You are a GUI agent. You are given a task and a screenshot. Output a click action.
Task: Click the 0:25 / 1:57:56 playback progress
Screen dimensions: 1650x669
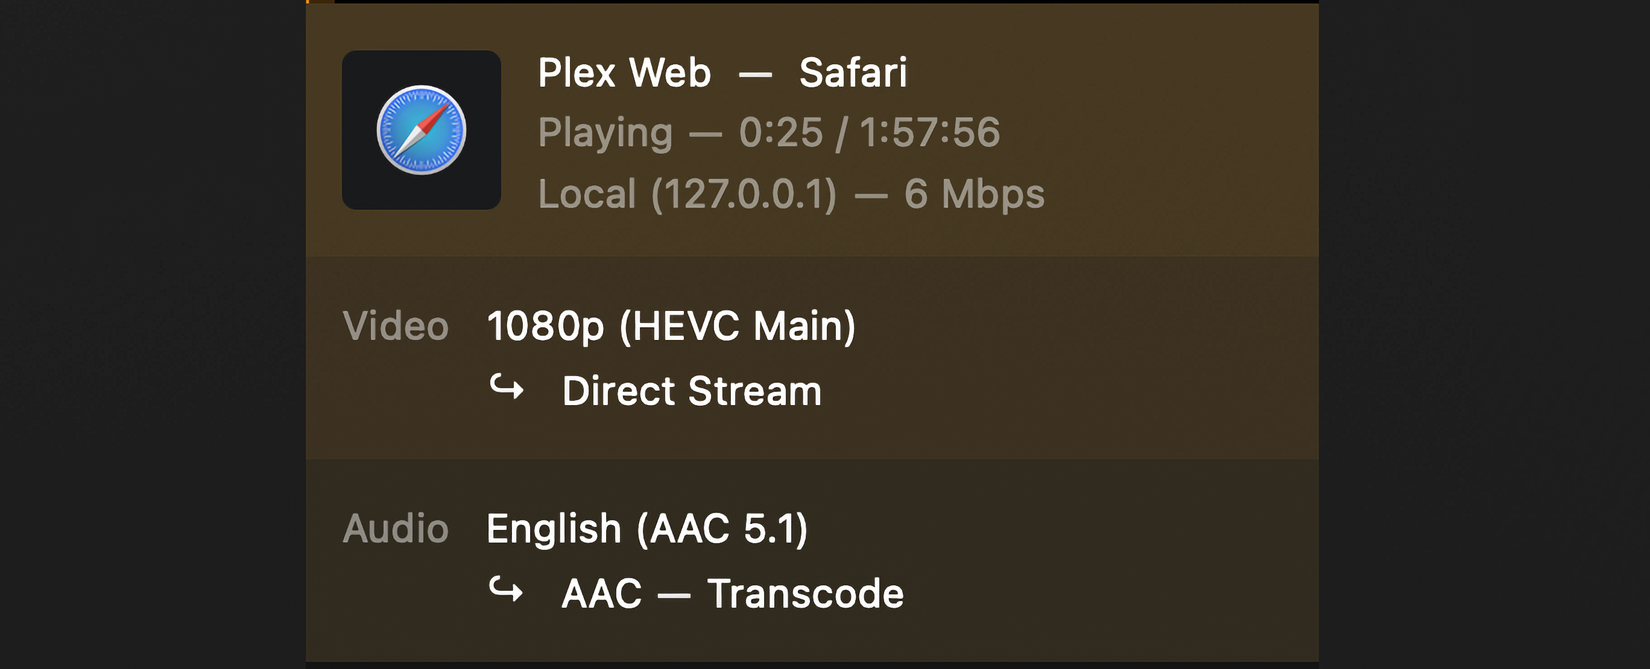[x=868, y=132]
